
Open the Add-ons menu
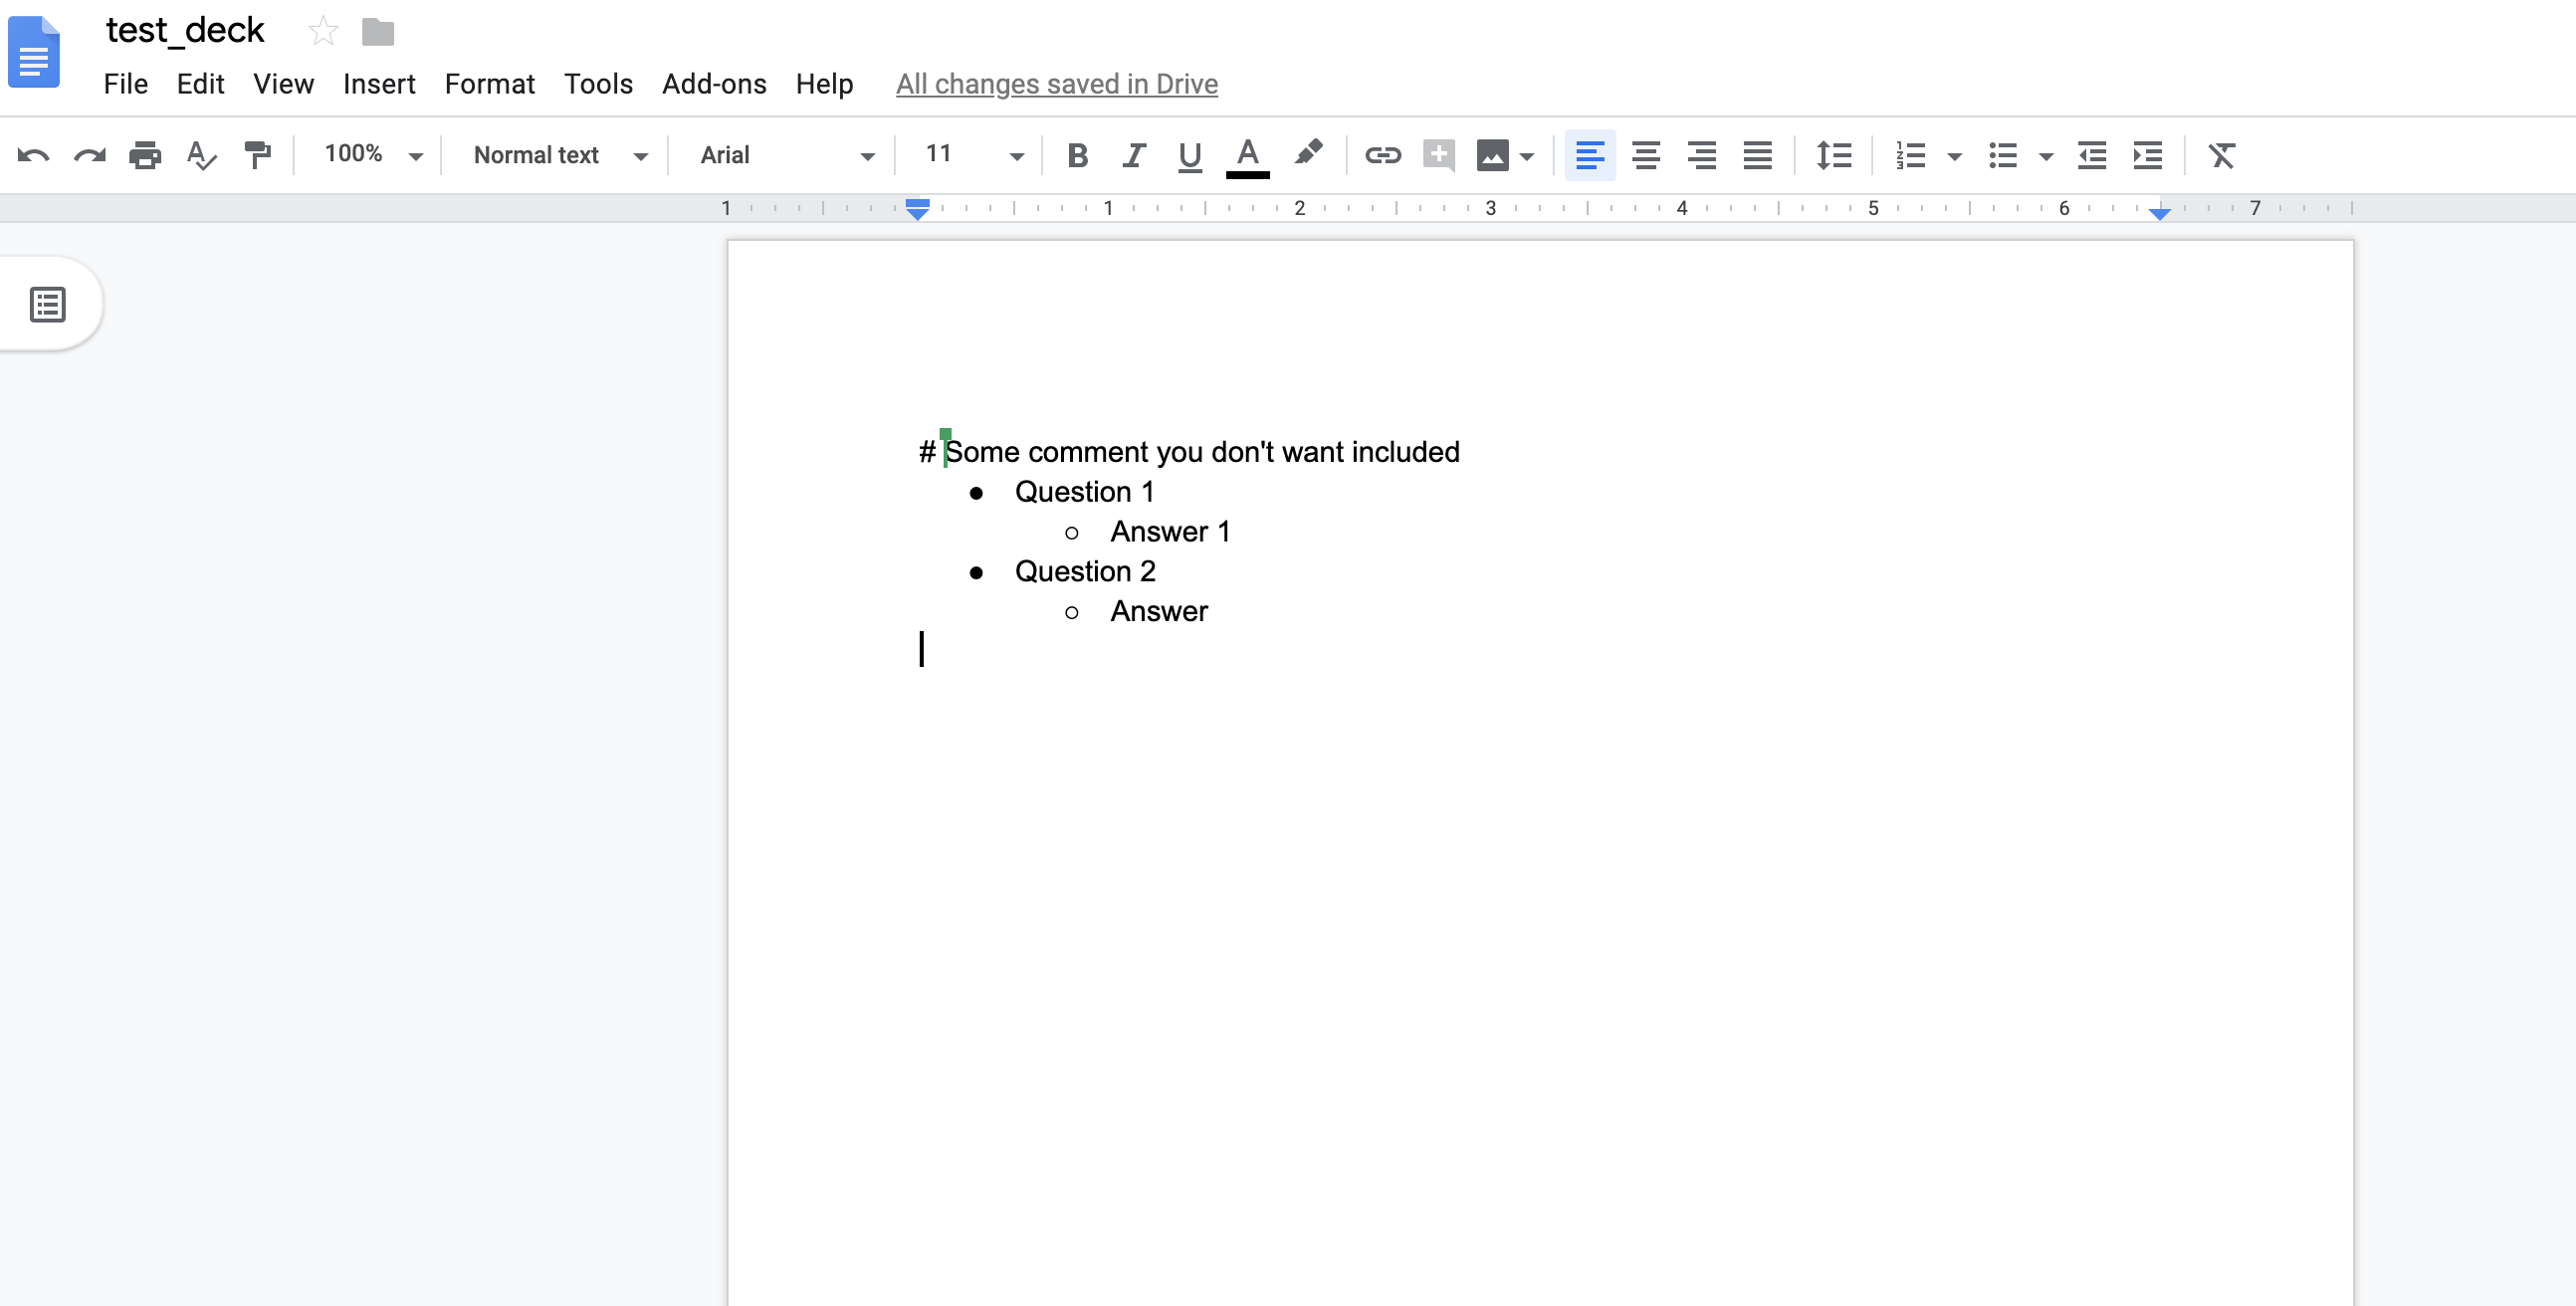point(713,84)
